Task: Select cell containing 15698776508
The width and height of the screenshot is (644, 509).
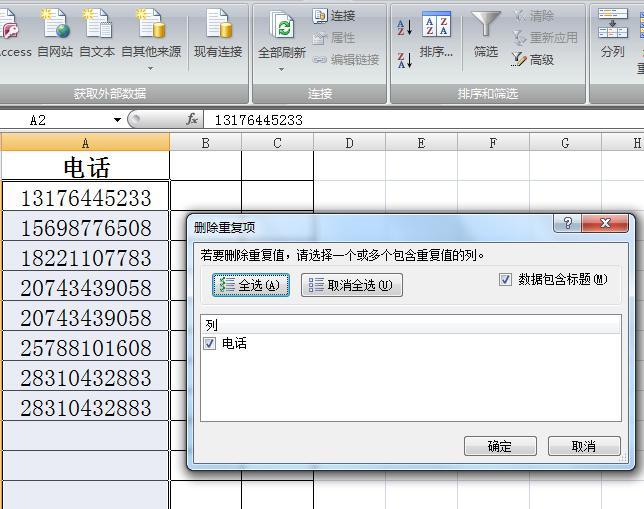Action: pos(85,226)
